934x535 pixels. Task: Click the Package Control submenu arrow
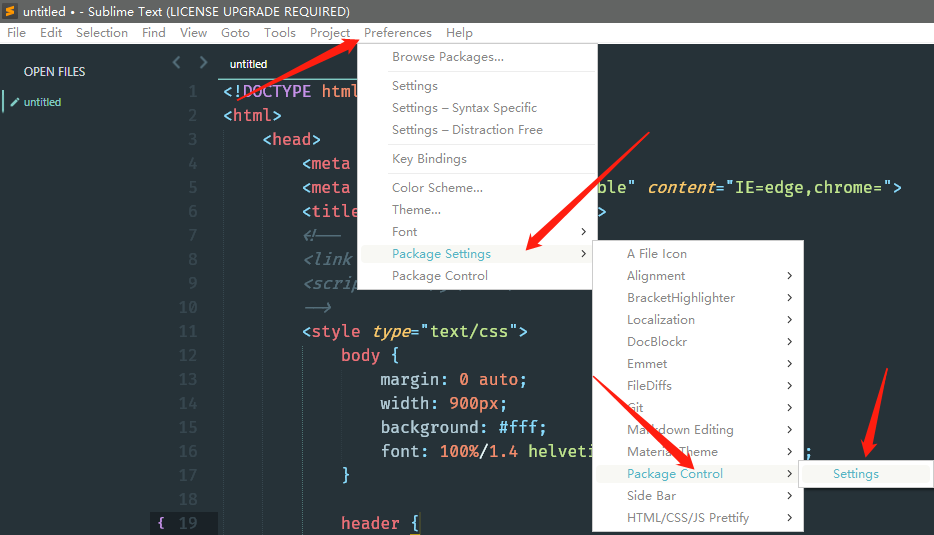789,474
